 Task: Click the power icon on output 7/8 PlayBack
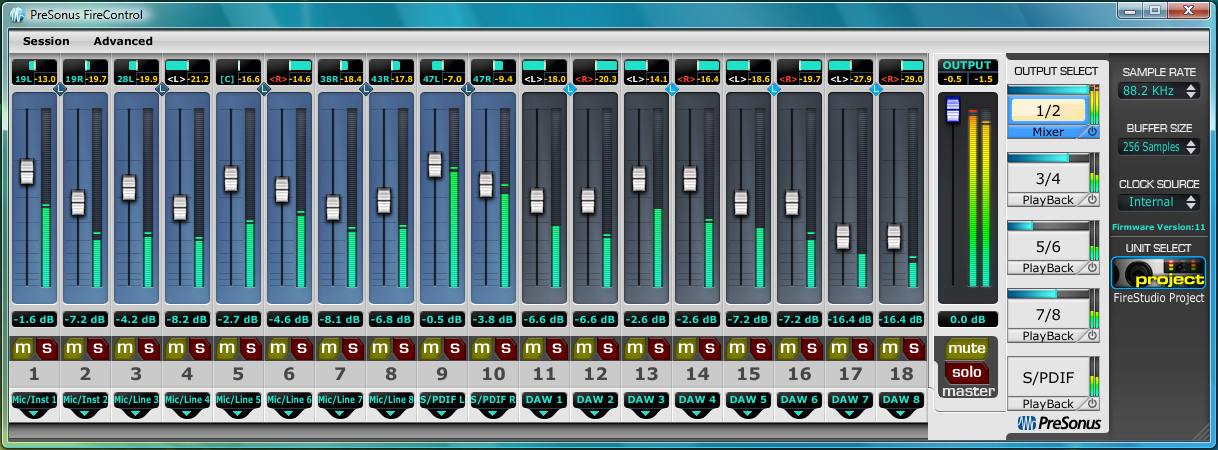click(x=1092, y=336)
